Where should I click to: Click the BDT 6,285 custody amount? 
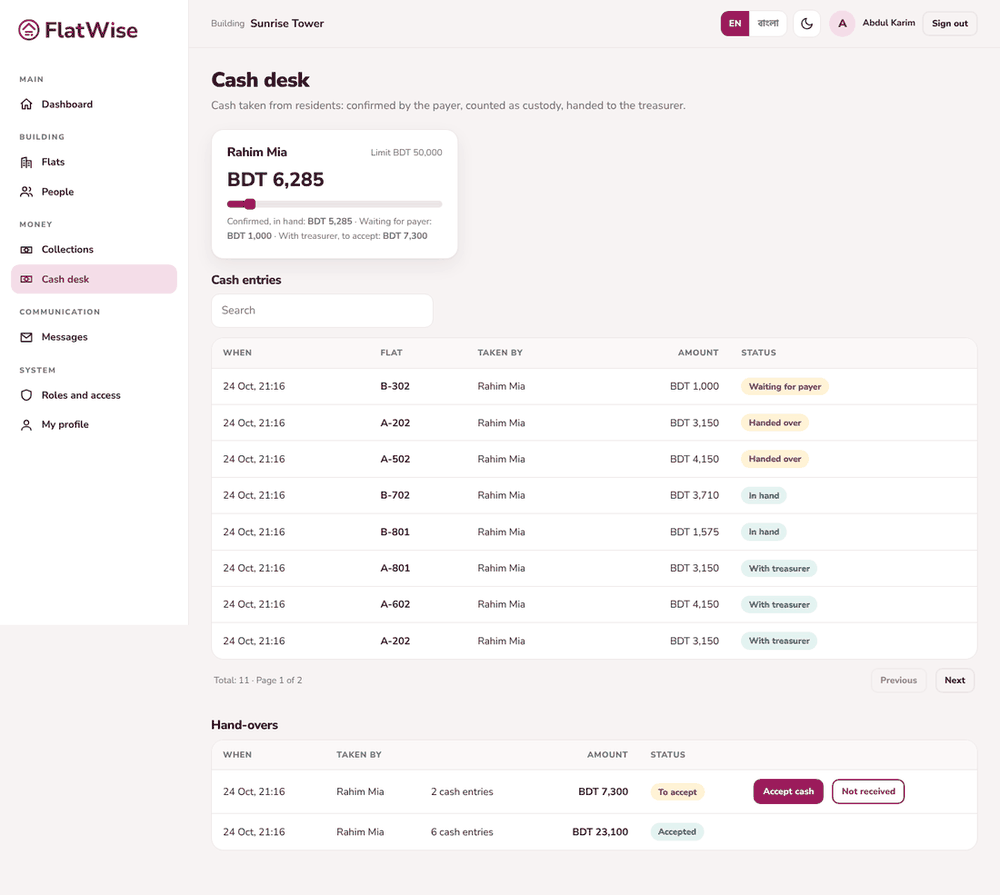click(276, 179)
